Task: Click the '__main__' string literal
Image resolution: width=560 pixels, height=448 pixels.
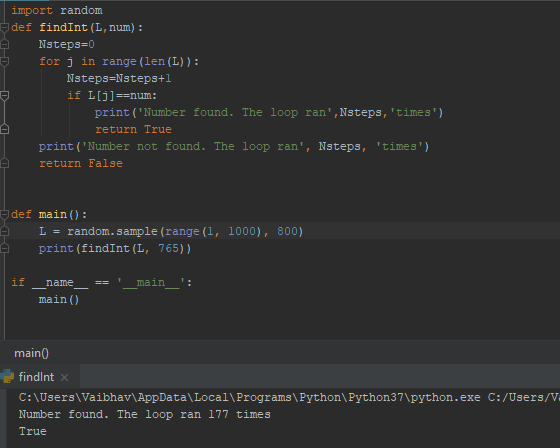Action: coord(151,283)
